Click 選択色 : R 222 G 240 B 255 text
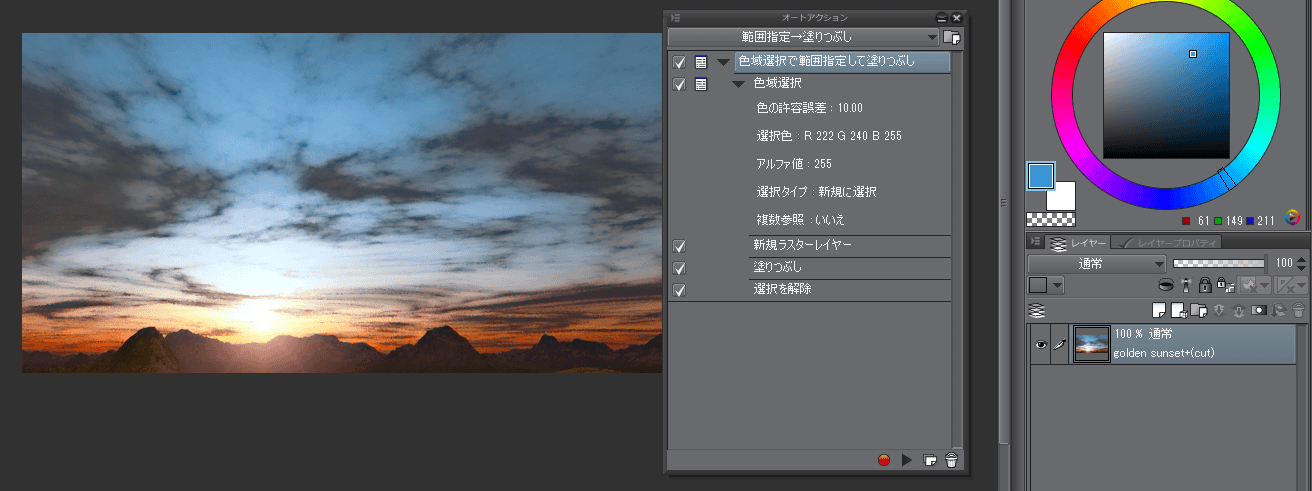 click(x=829, y=136)
